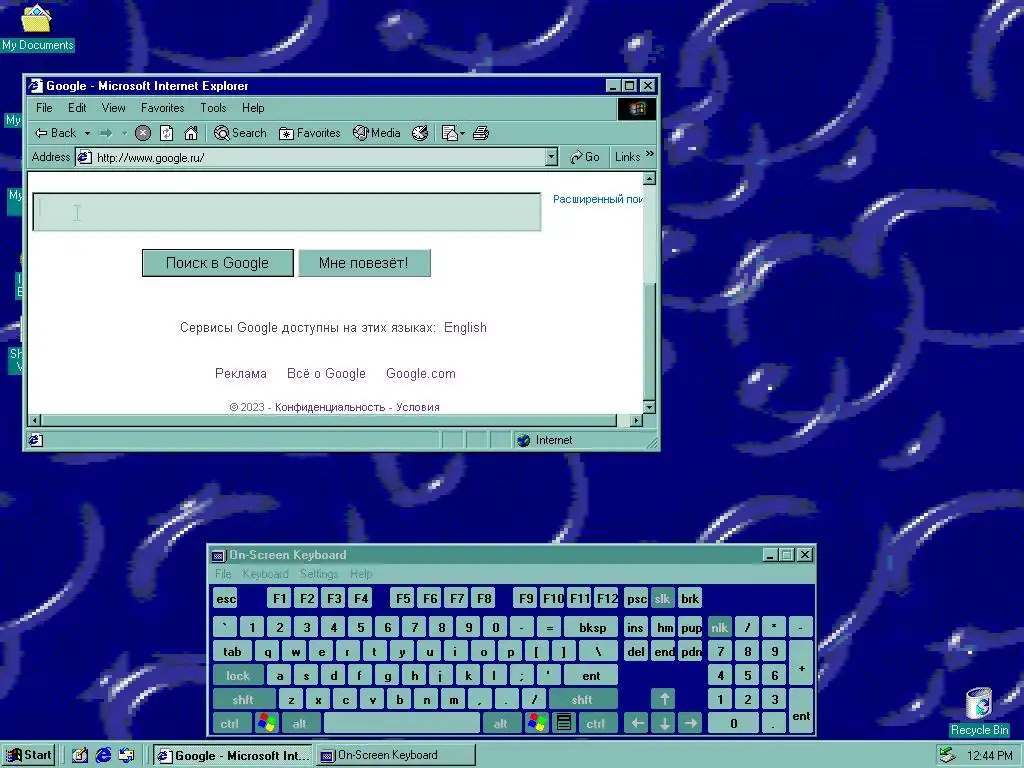Viewport: 1024px width, 768px height.
Task: Open the Favorites toolbar button
Action: click(x=310, y=133)
